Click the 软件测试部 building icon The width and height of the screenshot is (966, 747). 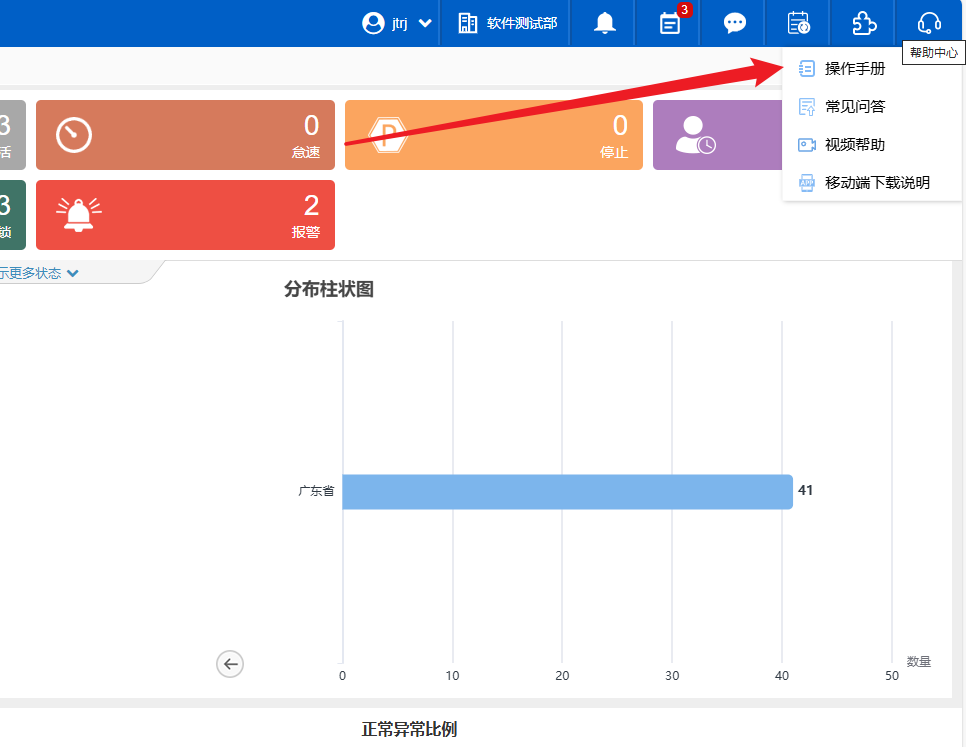468,23
